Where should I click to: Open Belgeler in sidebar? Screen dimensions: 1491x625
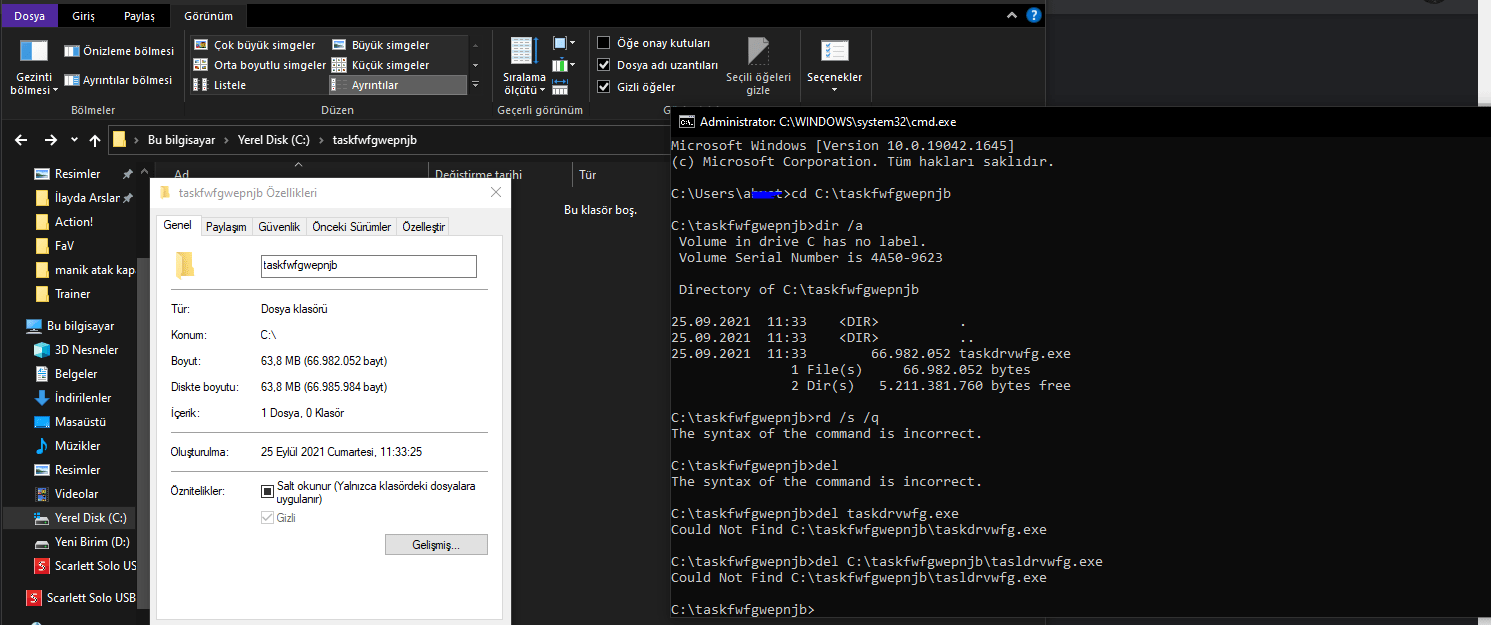pos(76,374)
